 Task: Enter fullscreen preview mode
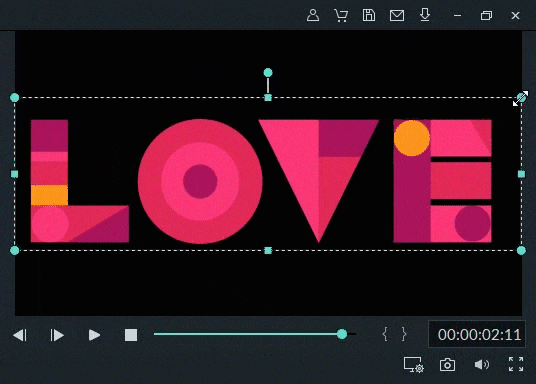point(516,364)
